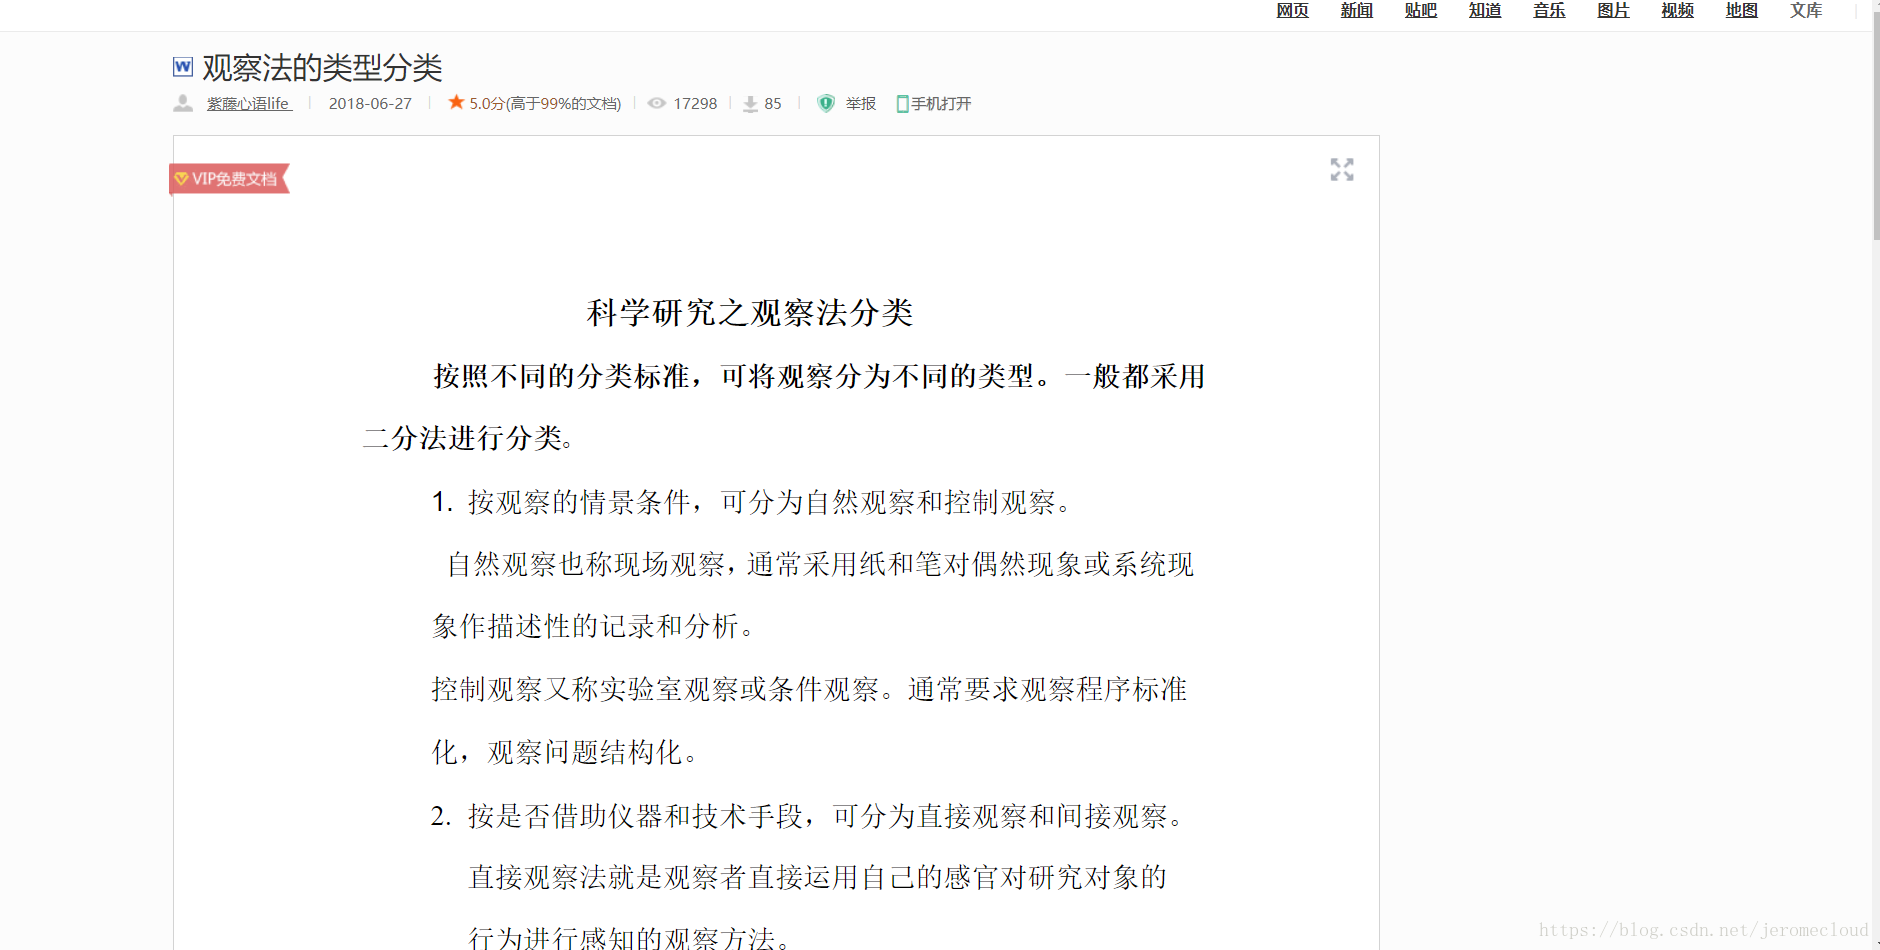Click the rating text 5.0分(高于99%的文档)
This screenshot has height=950, width=1880.
click(x=545, y=104)
